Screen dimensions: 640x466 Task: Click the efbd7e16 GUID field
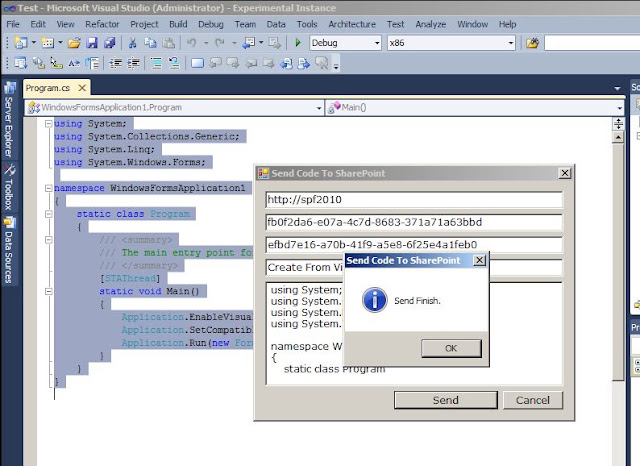click(x=414, y=245)
